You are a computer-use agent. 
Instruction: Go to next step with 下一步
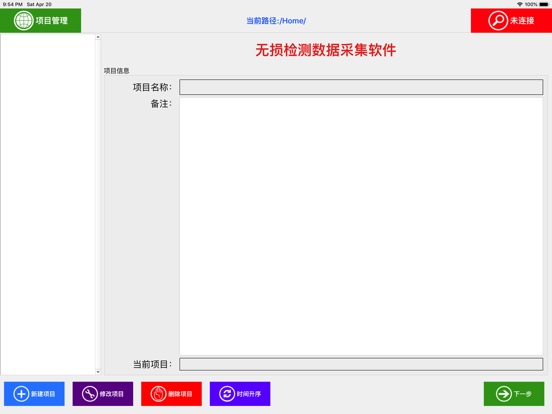(x=514, y=394)
